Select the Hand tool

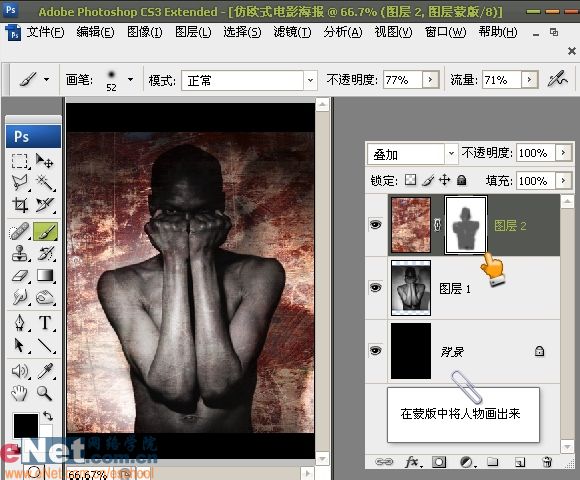pos(20,393)
